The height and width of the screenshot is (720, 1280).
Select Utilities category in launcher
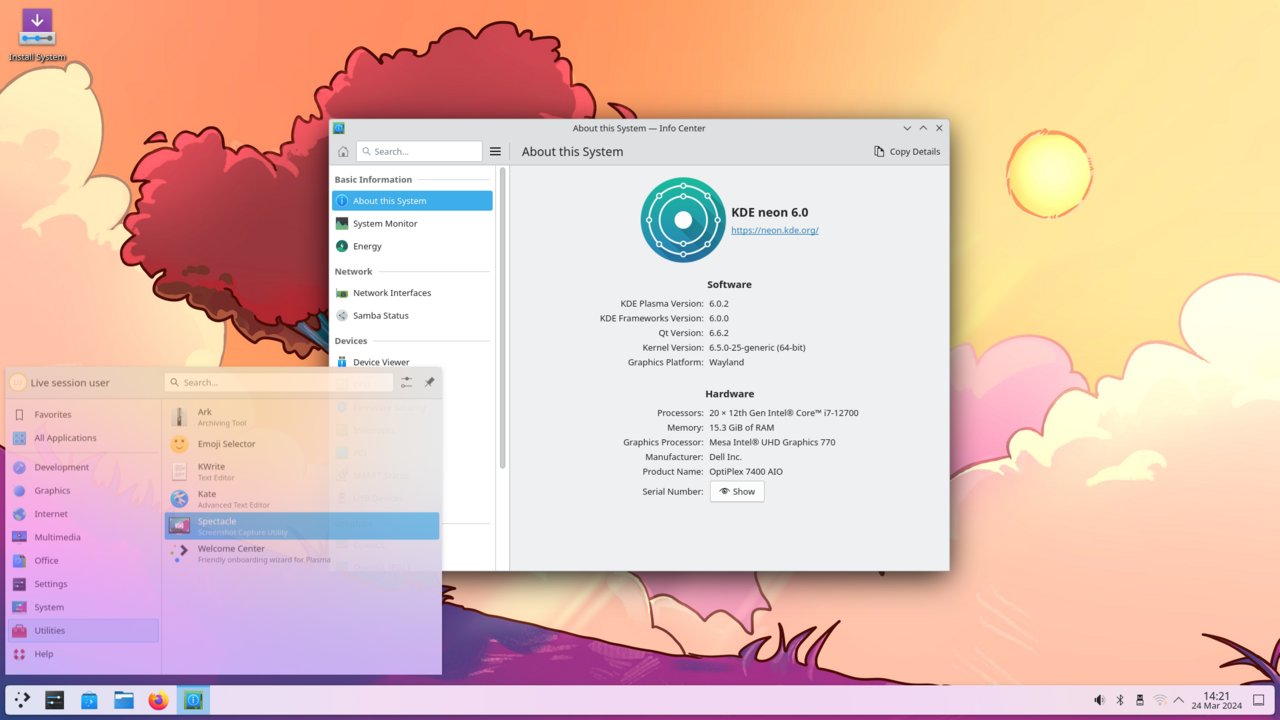(x=83, y=631)
